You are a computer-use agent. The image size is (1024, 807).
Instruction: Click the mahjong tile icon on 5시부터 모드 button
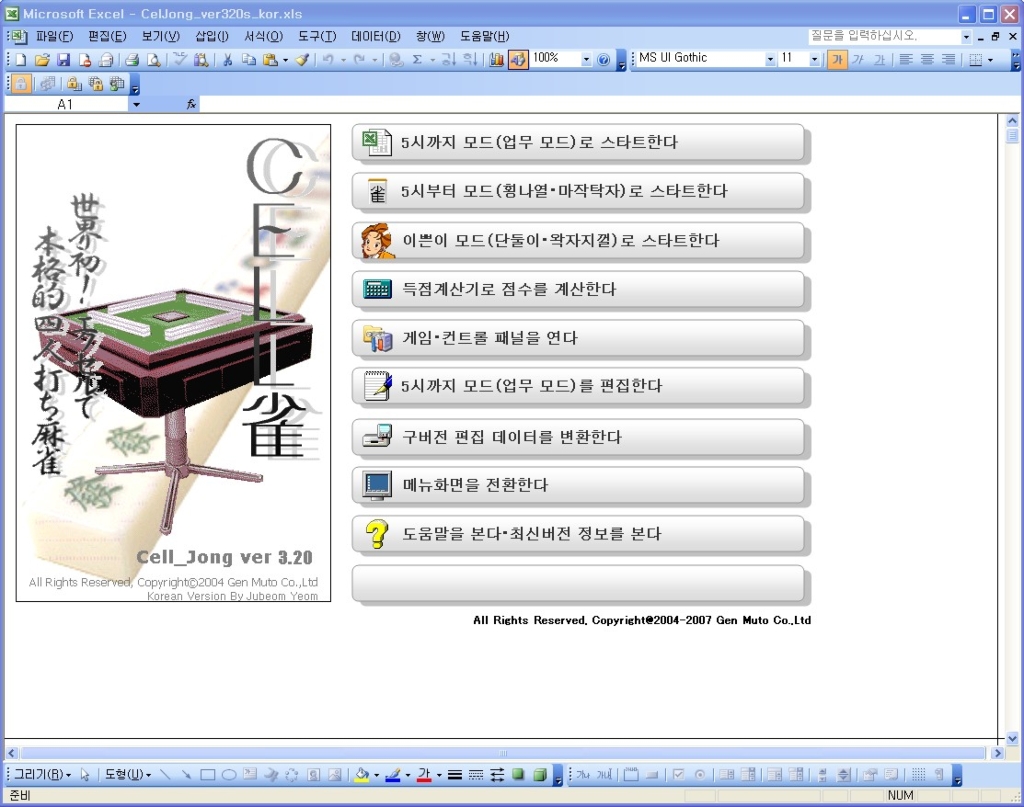click(x=377, y=191)
